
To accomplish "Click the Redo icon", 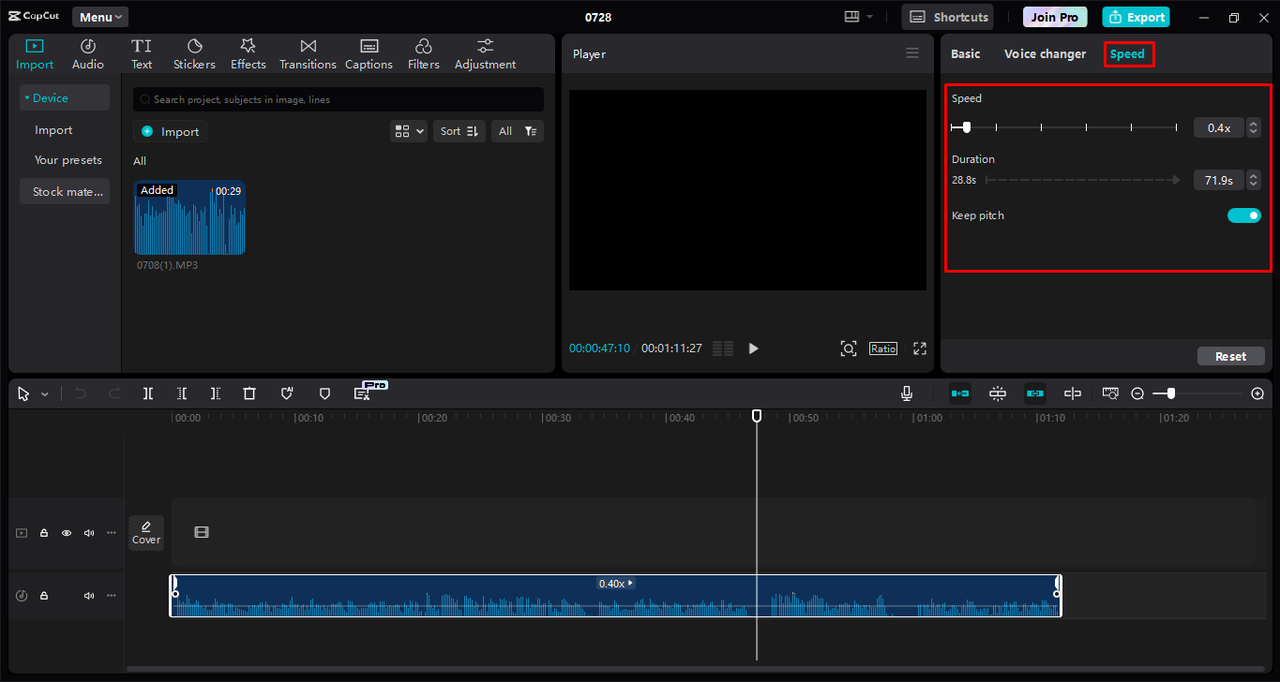I will point(114,394).
